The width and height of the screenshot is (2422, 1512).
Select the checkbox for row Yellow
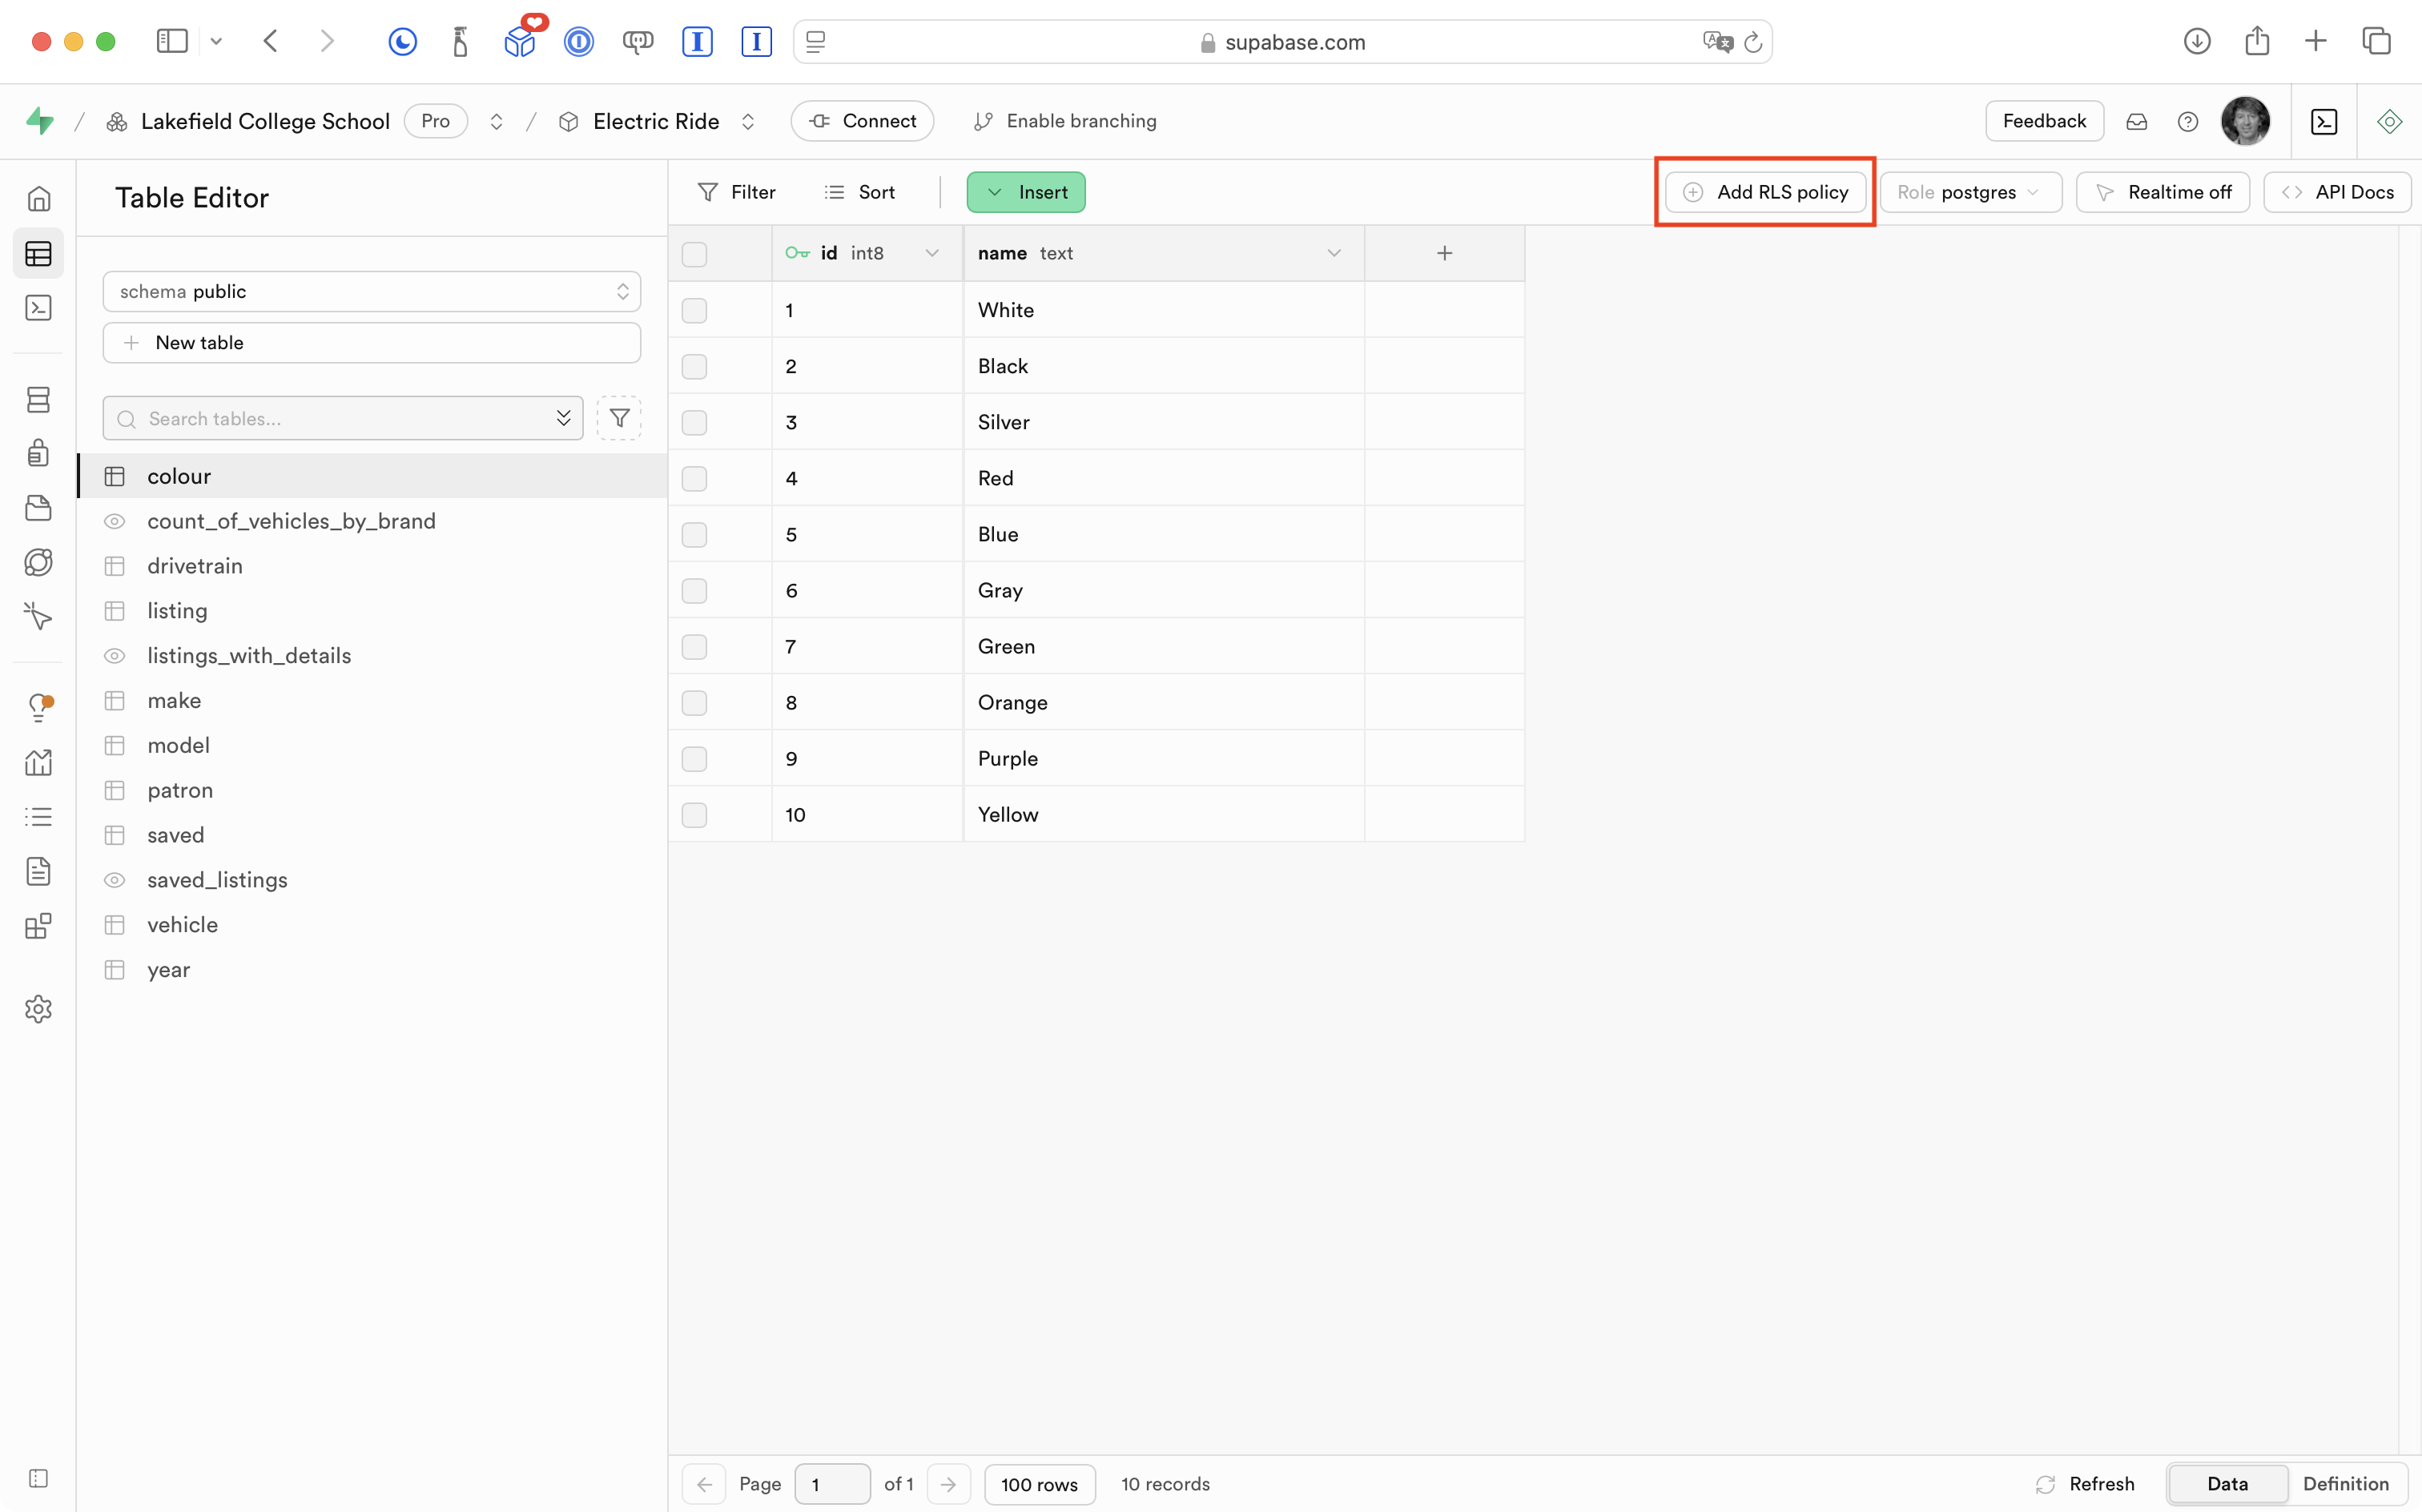tap(694, 815)
